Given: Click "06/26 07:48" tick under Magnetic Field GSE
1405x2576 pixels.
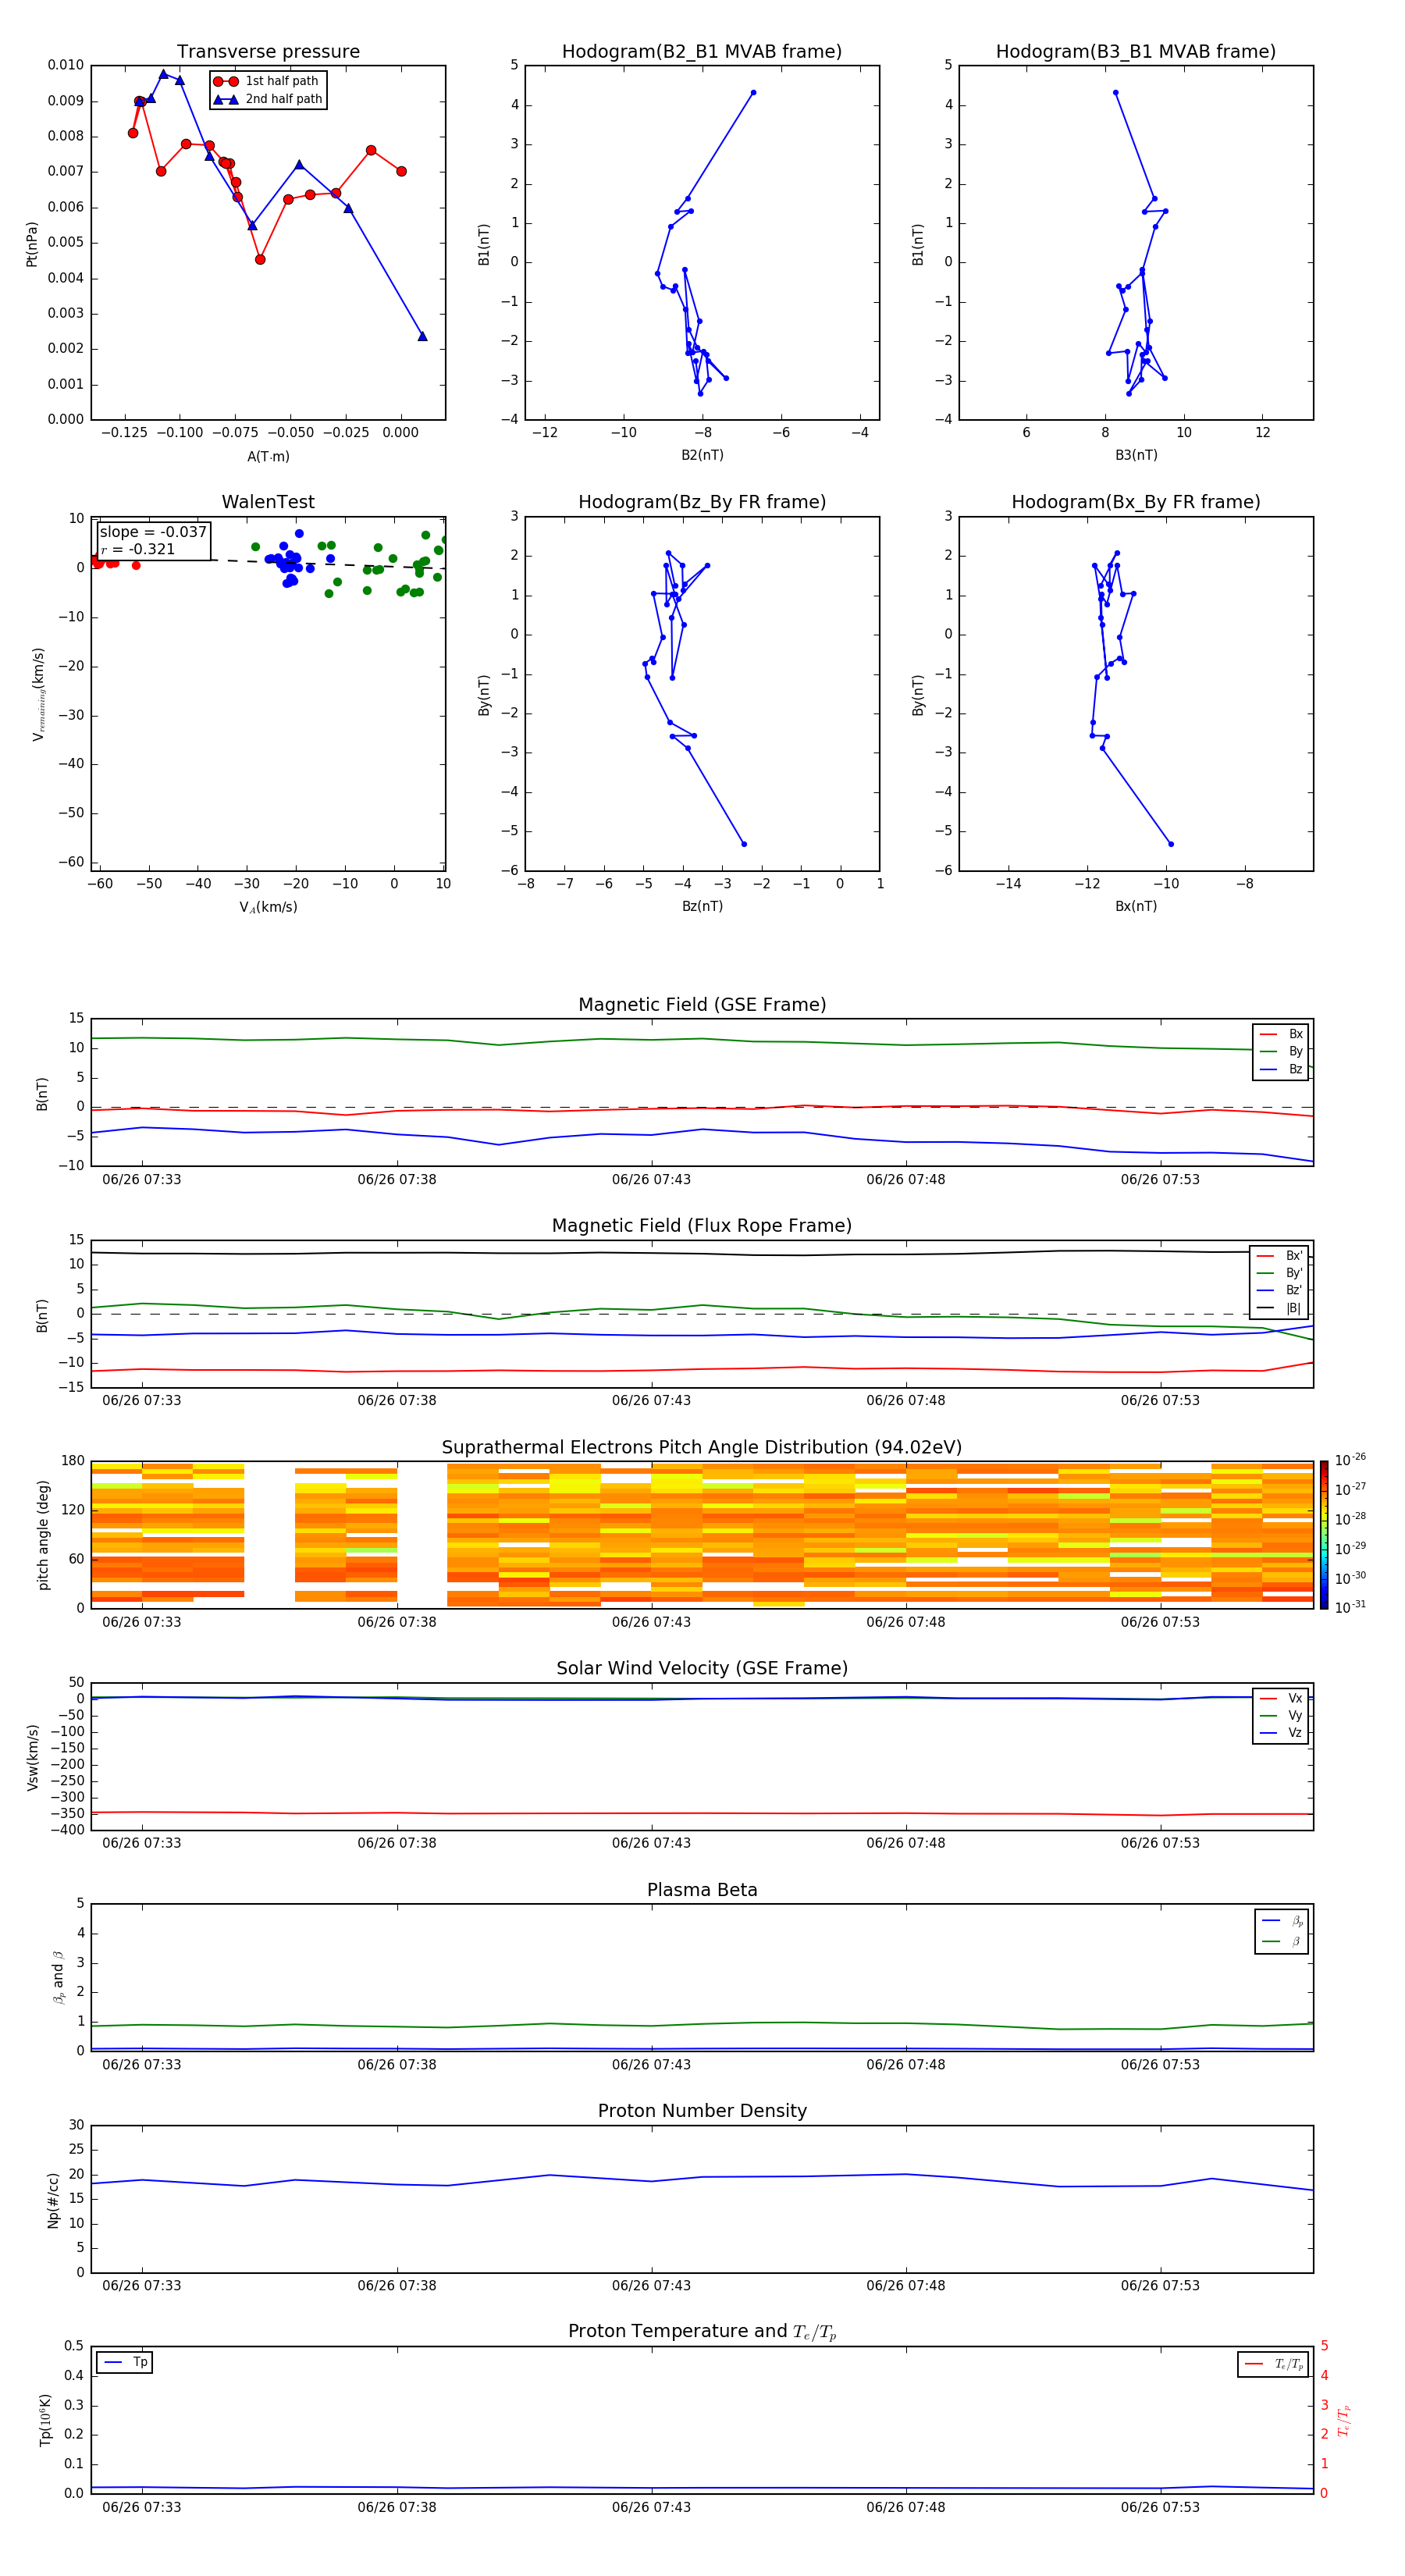Looking at the screenshot, I should (906, 1179).
